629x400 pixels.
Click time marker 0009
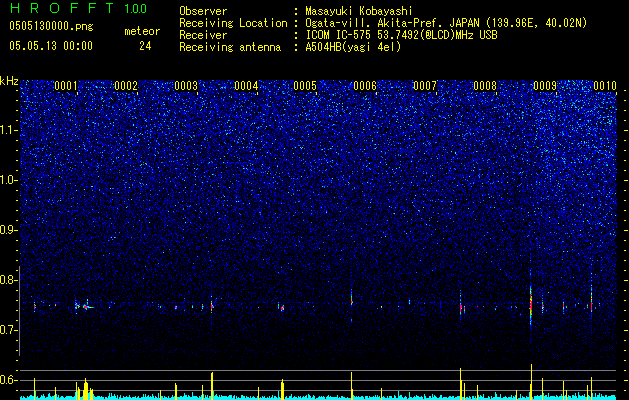tap(545, 86)
